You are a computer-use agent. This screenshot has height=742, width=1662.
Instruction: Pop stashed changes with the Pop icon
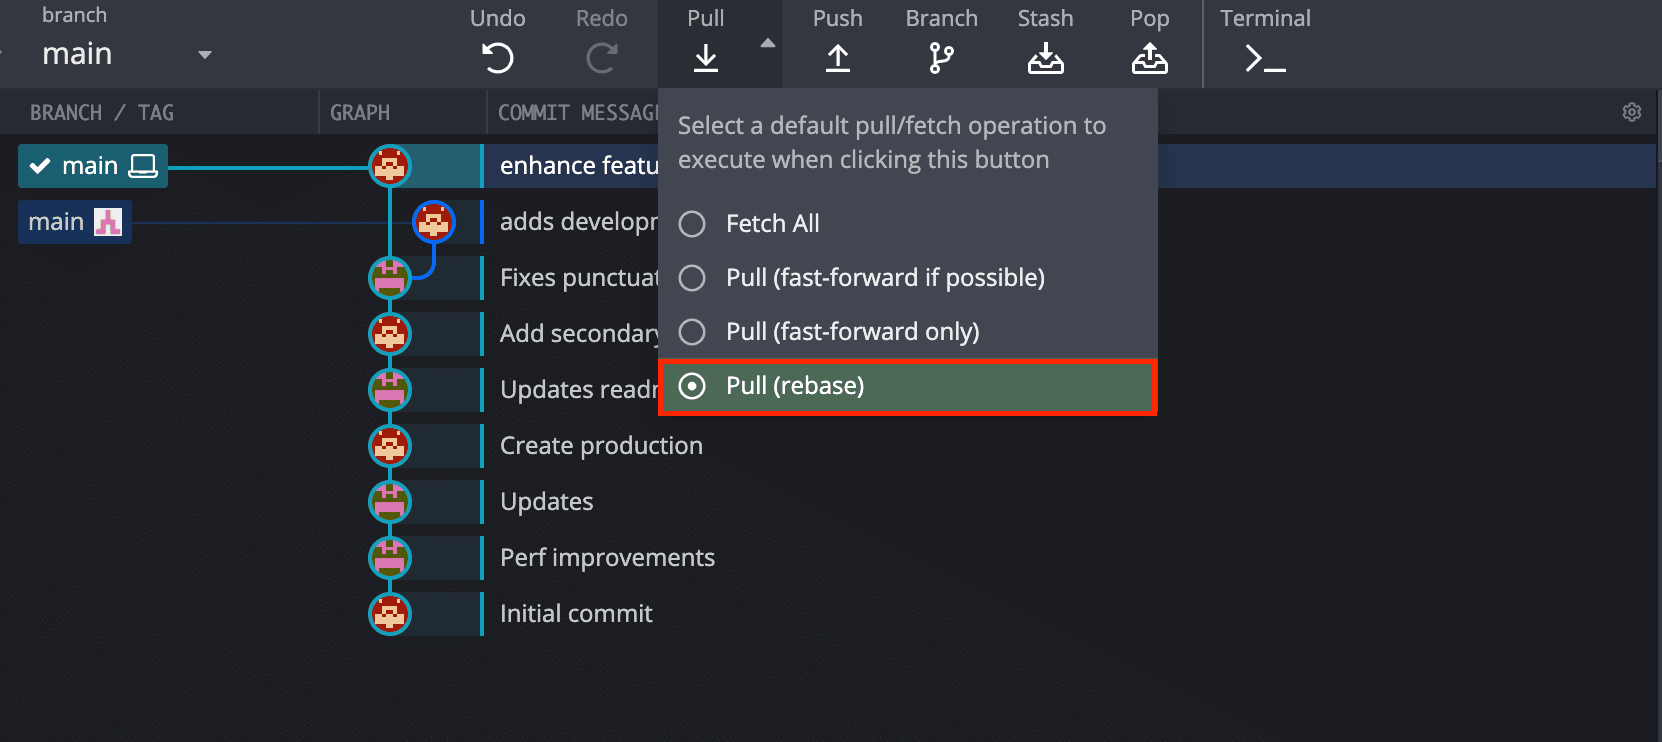(1149, 58)
